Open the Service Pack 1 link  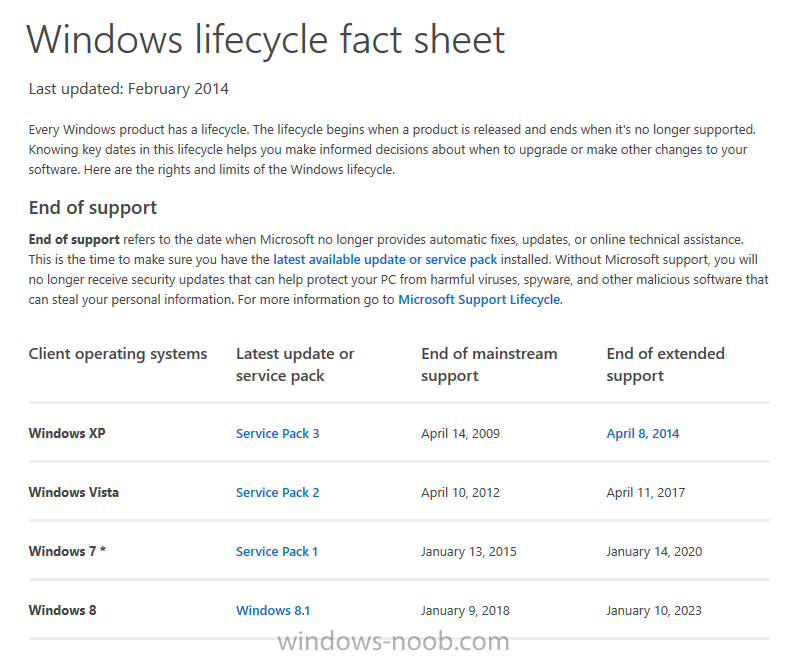(277, 552)
